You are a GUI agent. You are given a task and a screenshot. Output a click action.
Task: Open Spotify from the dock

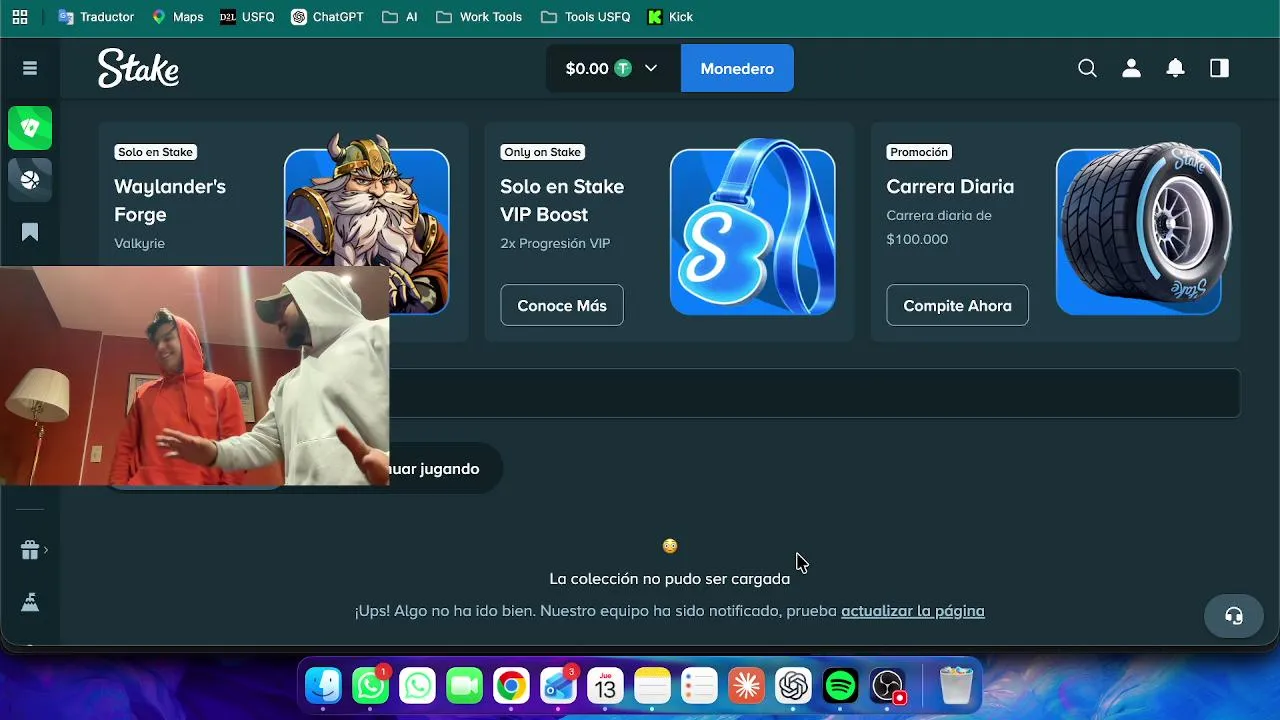(840, 686)
